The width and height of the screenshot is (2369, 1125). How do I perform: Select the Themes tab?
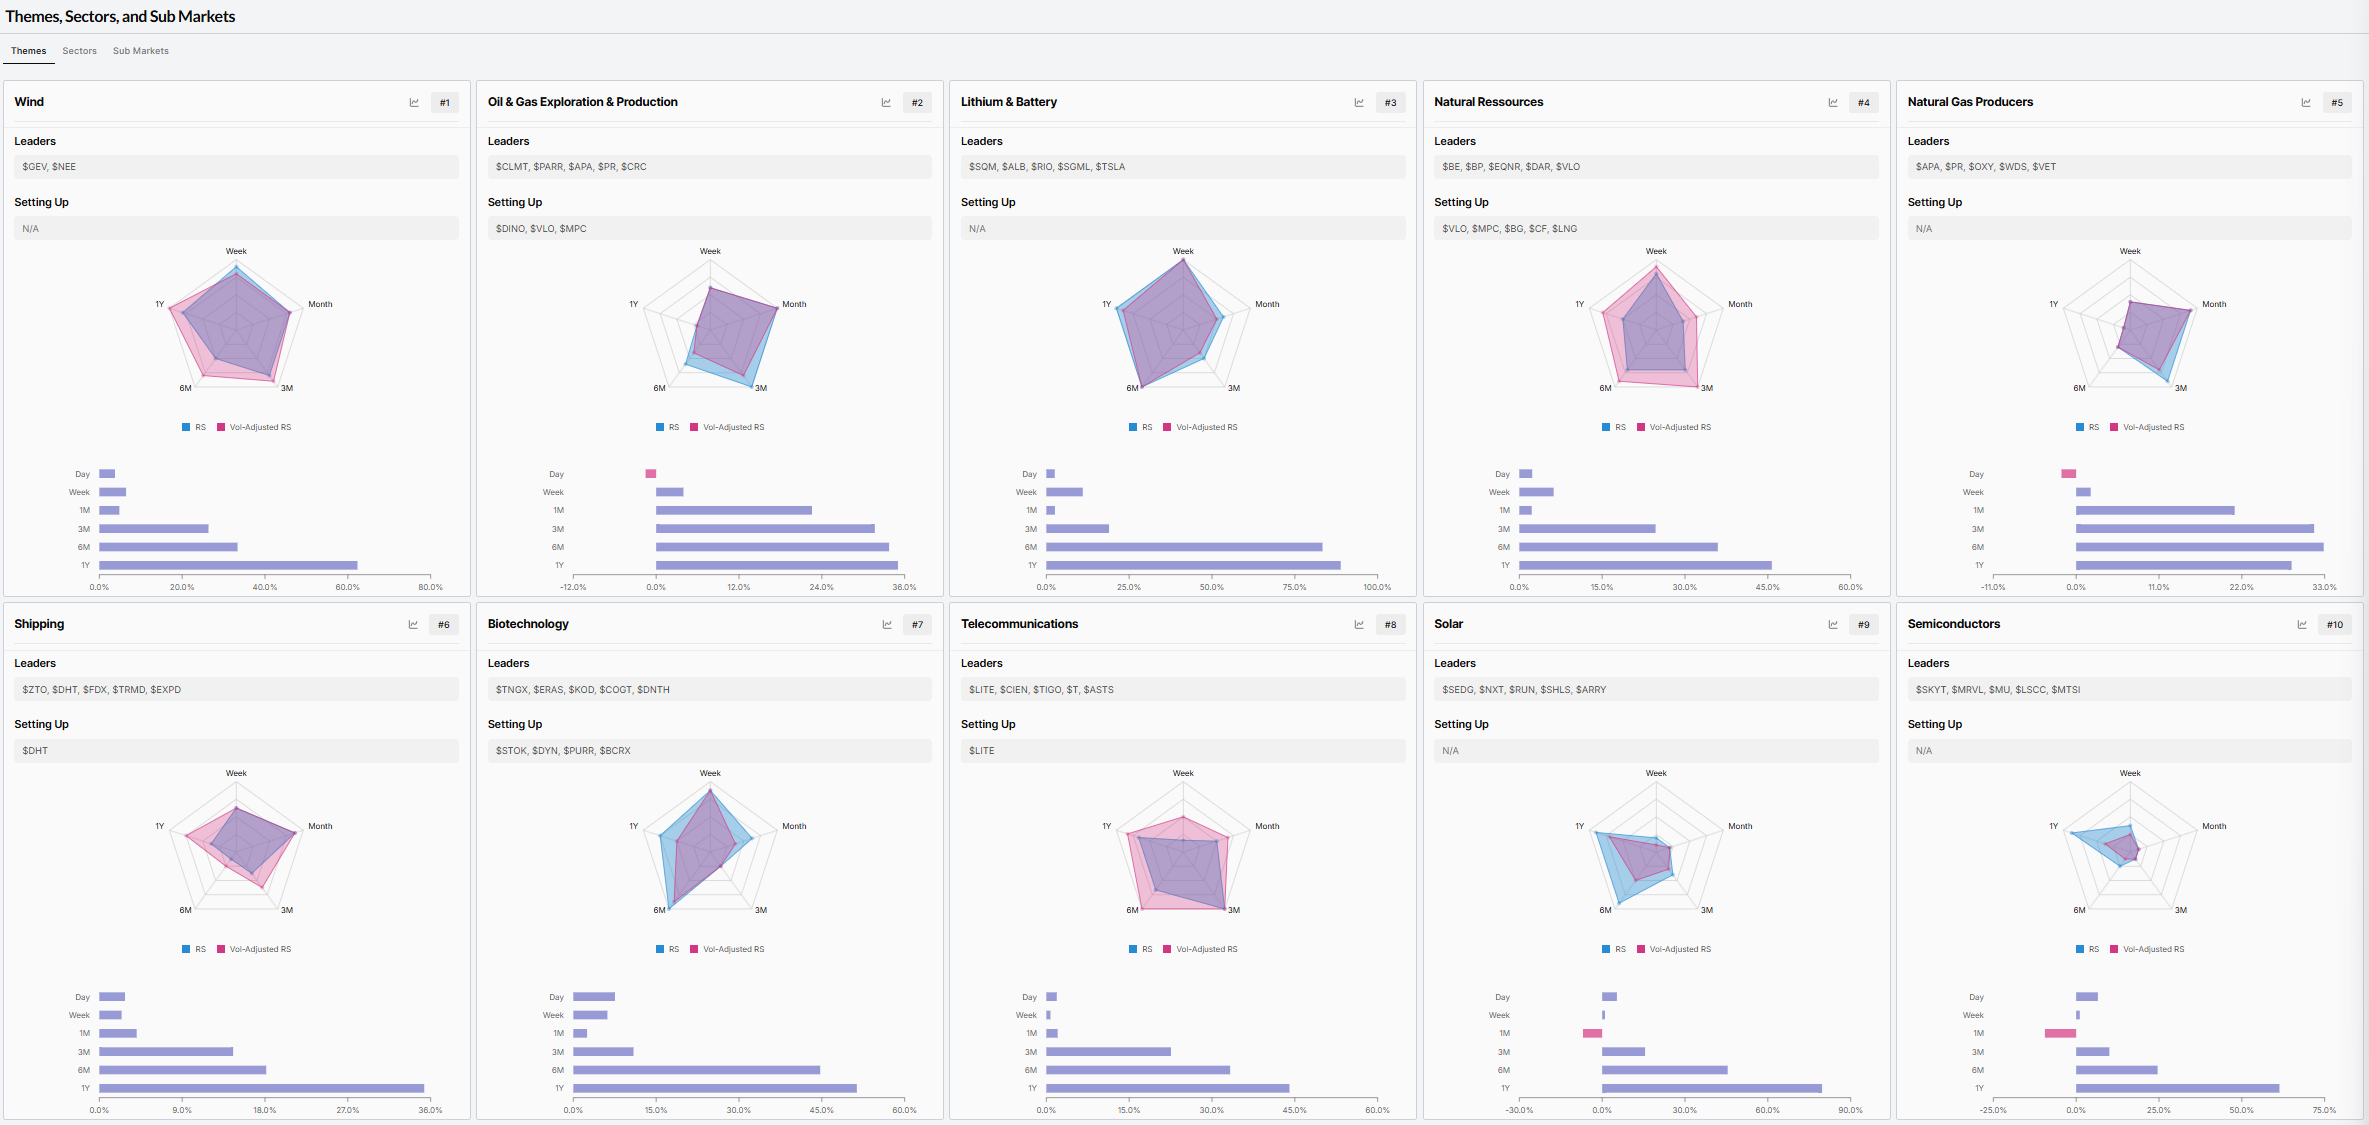28,51
